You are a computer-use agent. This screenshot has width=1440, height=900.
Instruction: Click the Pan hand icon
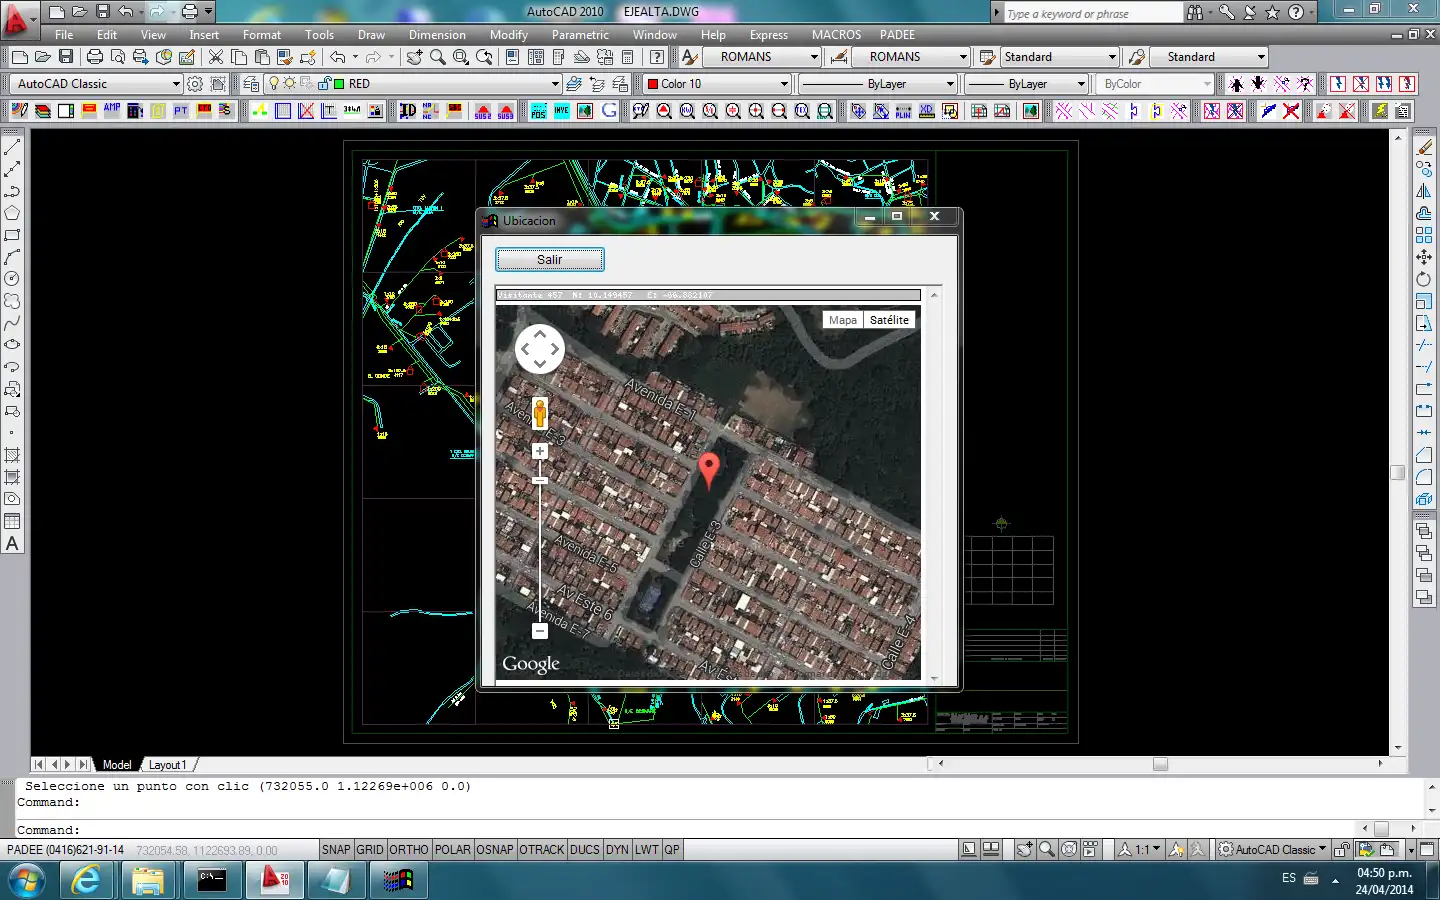(414, 57)
